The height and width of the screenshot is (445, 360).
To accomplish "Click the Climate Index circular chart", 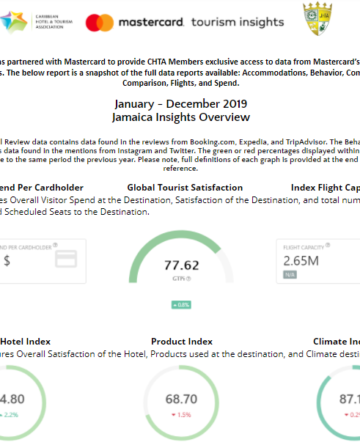I will pyautogui.click(x=338, y=403).
